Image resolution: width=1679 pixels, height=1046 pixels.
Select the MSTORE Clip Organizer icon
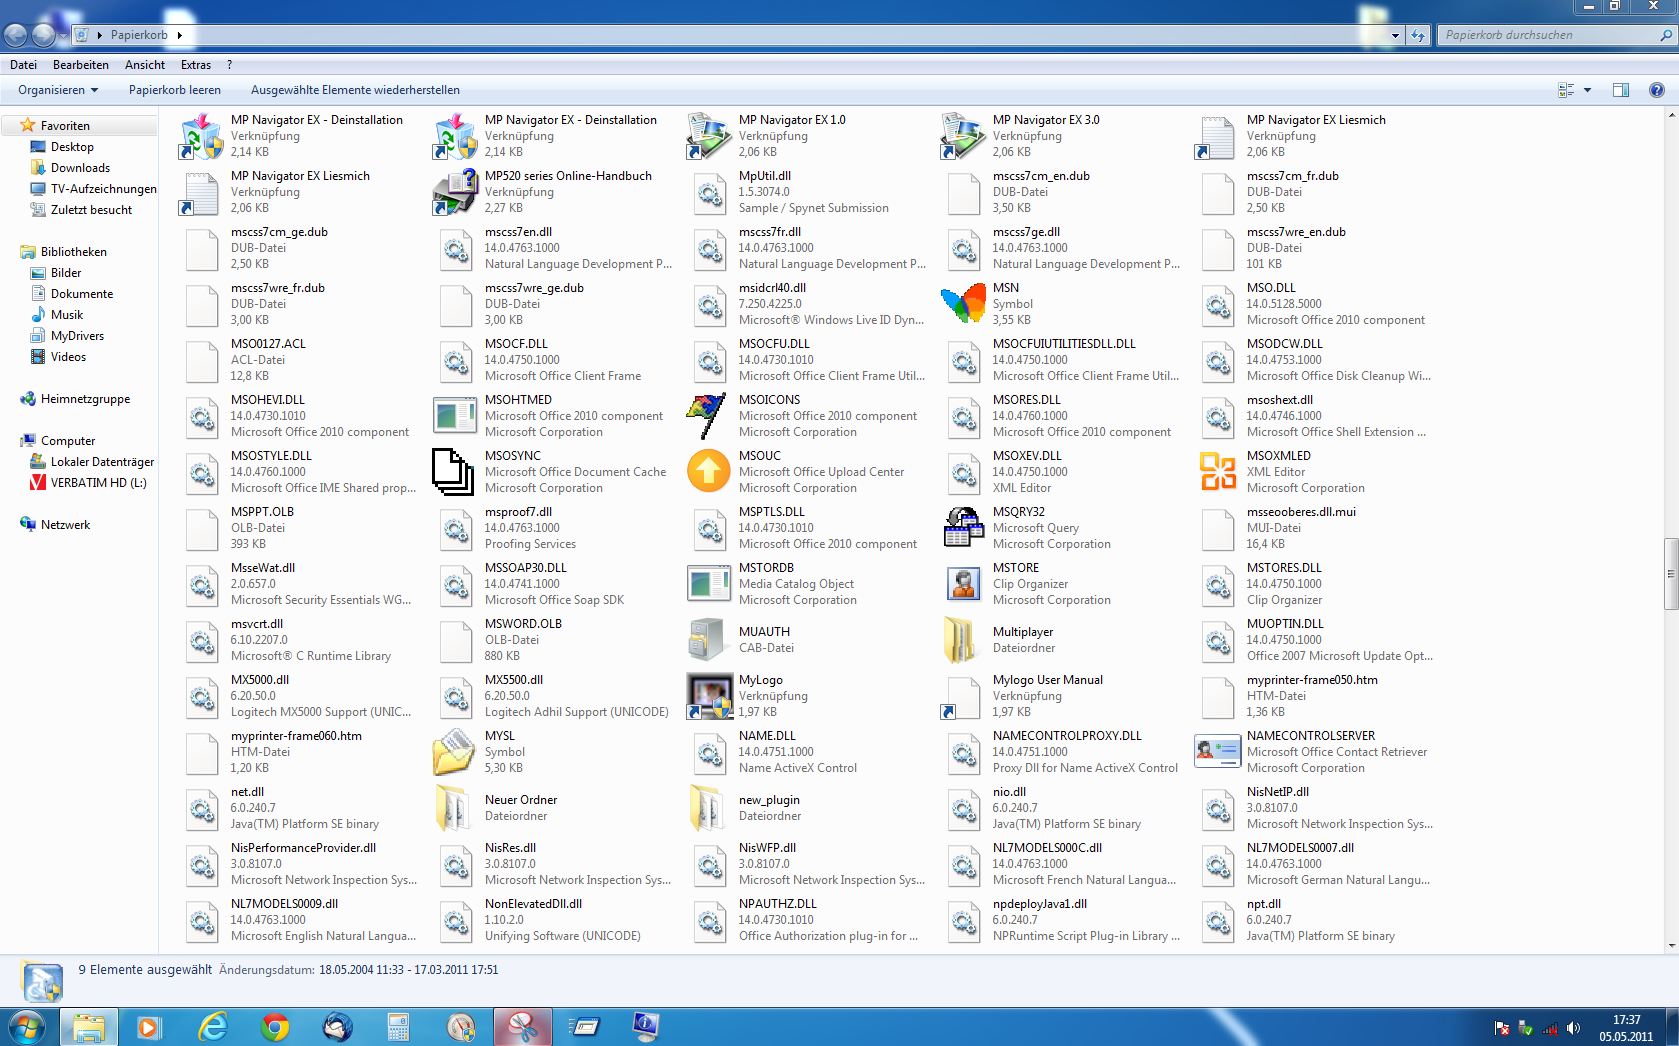(x=963, y=584)
